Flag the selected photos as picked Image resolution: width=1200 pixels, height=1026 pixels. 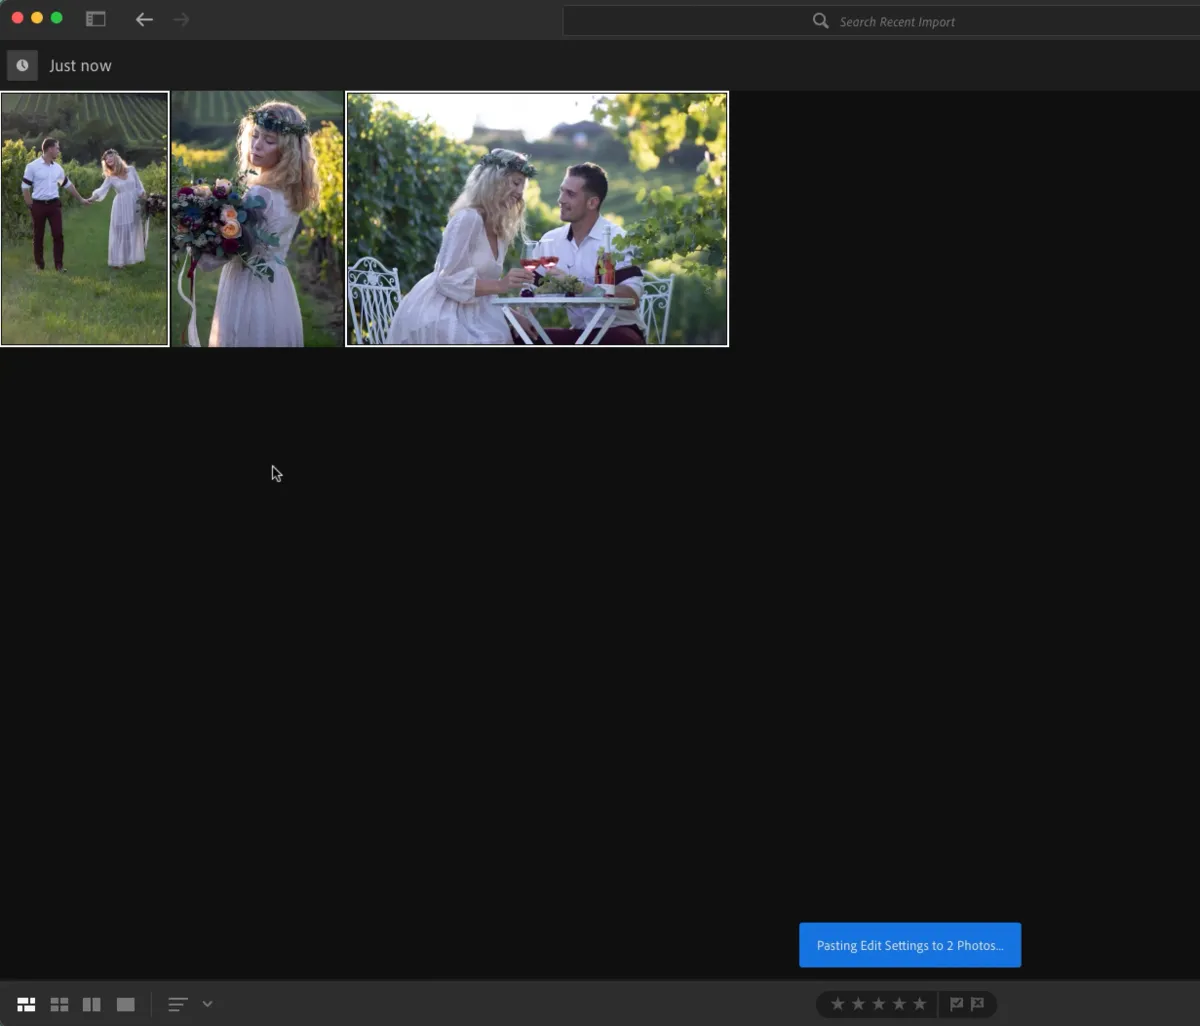coord(957,1004)
